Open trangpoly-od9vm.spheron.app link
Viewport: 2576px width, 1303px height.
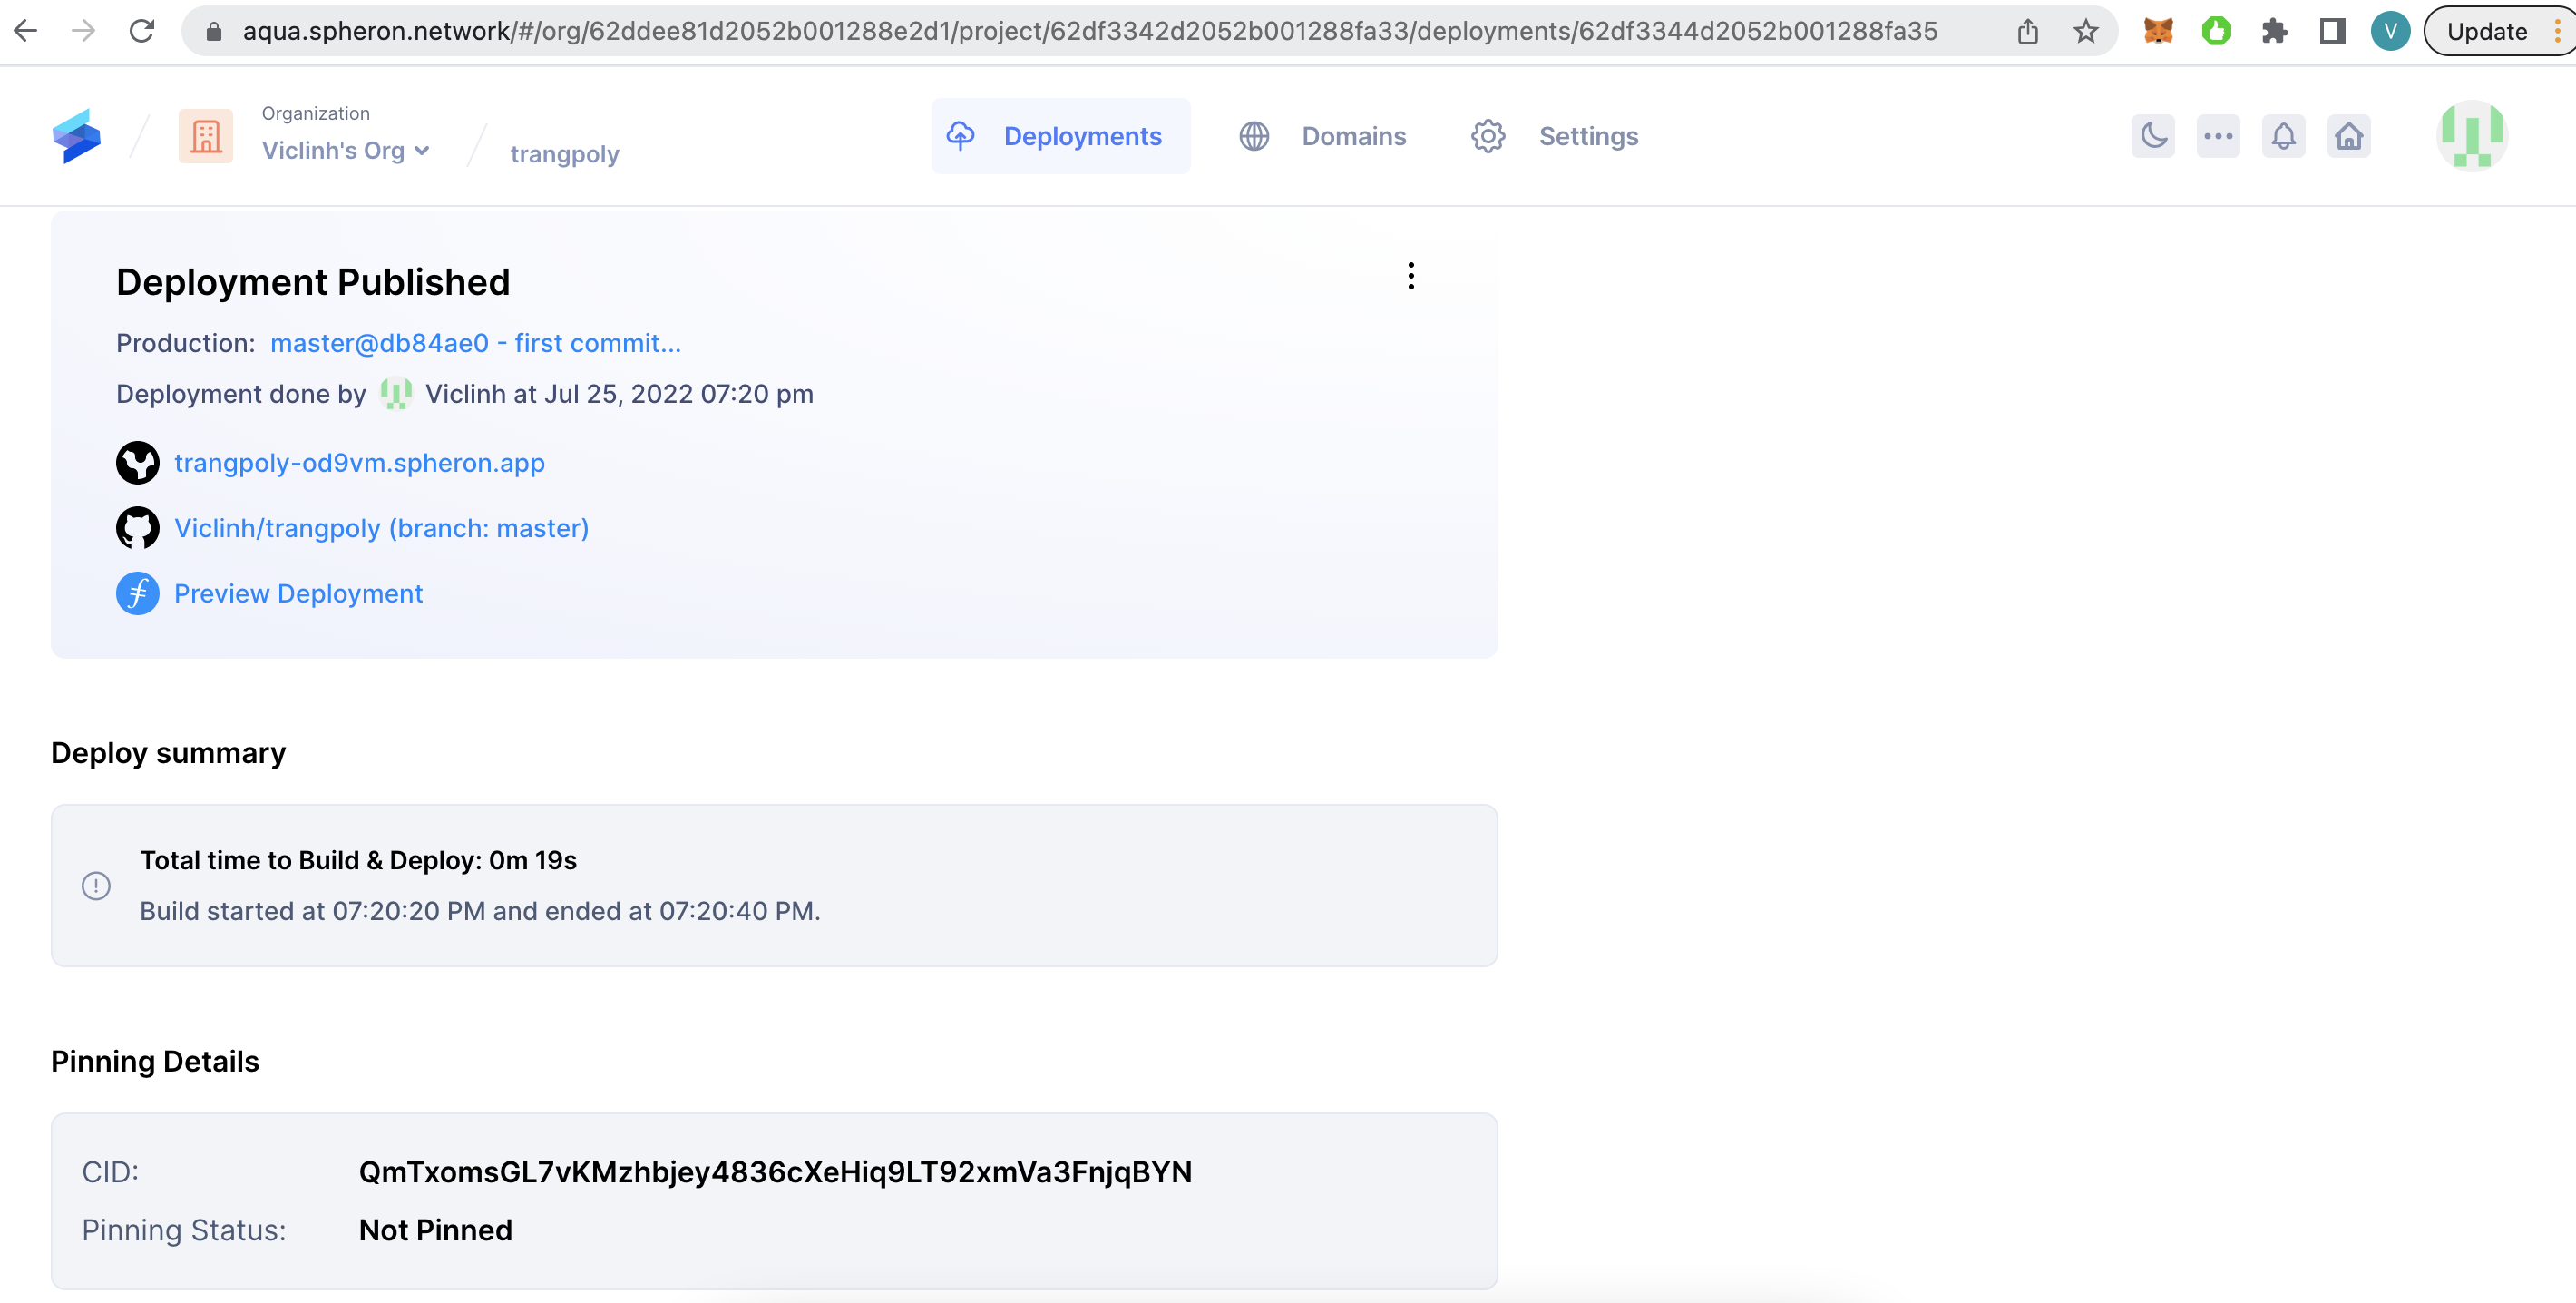[x=359, y=463]
